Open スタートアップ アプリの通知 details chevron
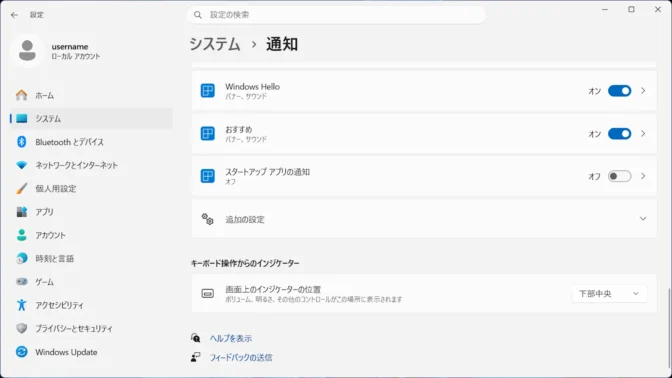Viewport: 672px width, 378px height. [643, 176]
